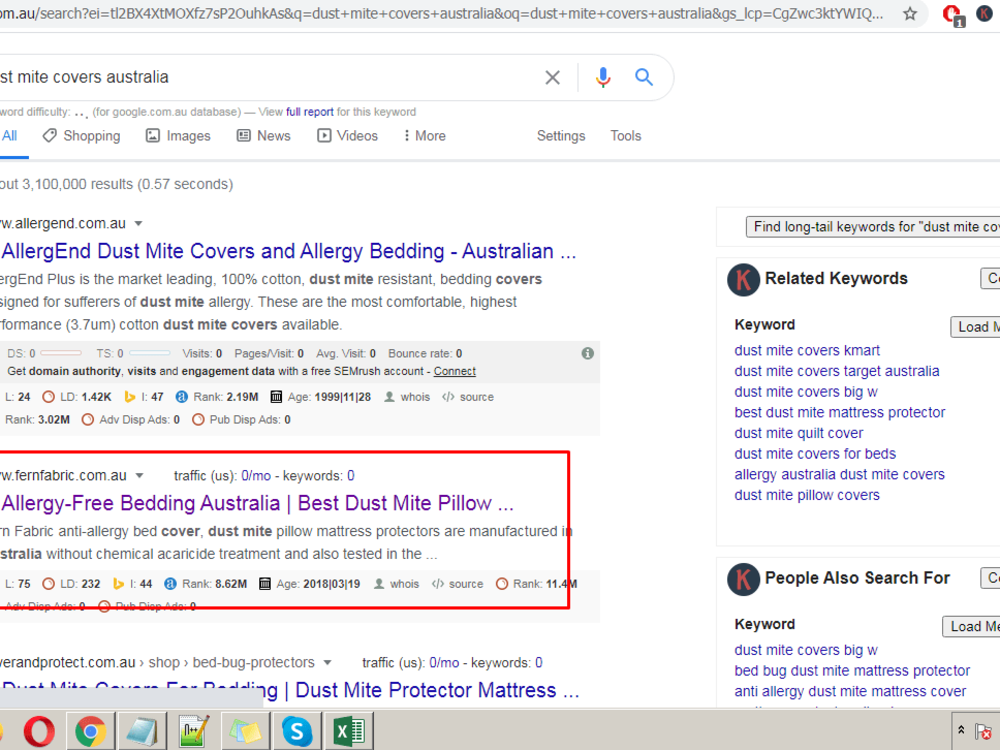Viewport: 1000px width, 750px height.
Task: Click the browser address bar URL
Action: point(443,13)
